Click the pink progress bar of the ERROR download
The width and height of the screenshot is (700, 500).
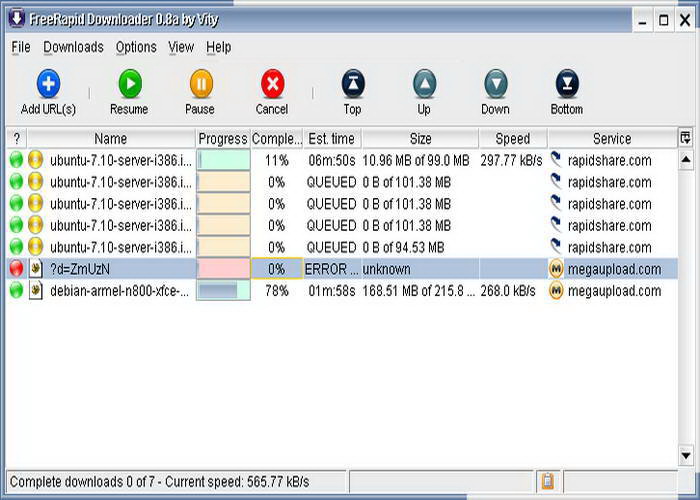[x=223, y=269]
